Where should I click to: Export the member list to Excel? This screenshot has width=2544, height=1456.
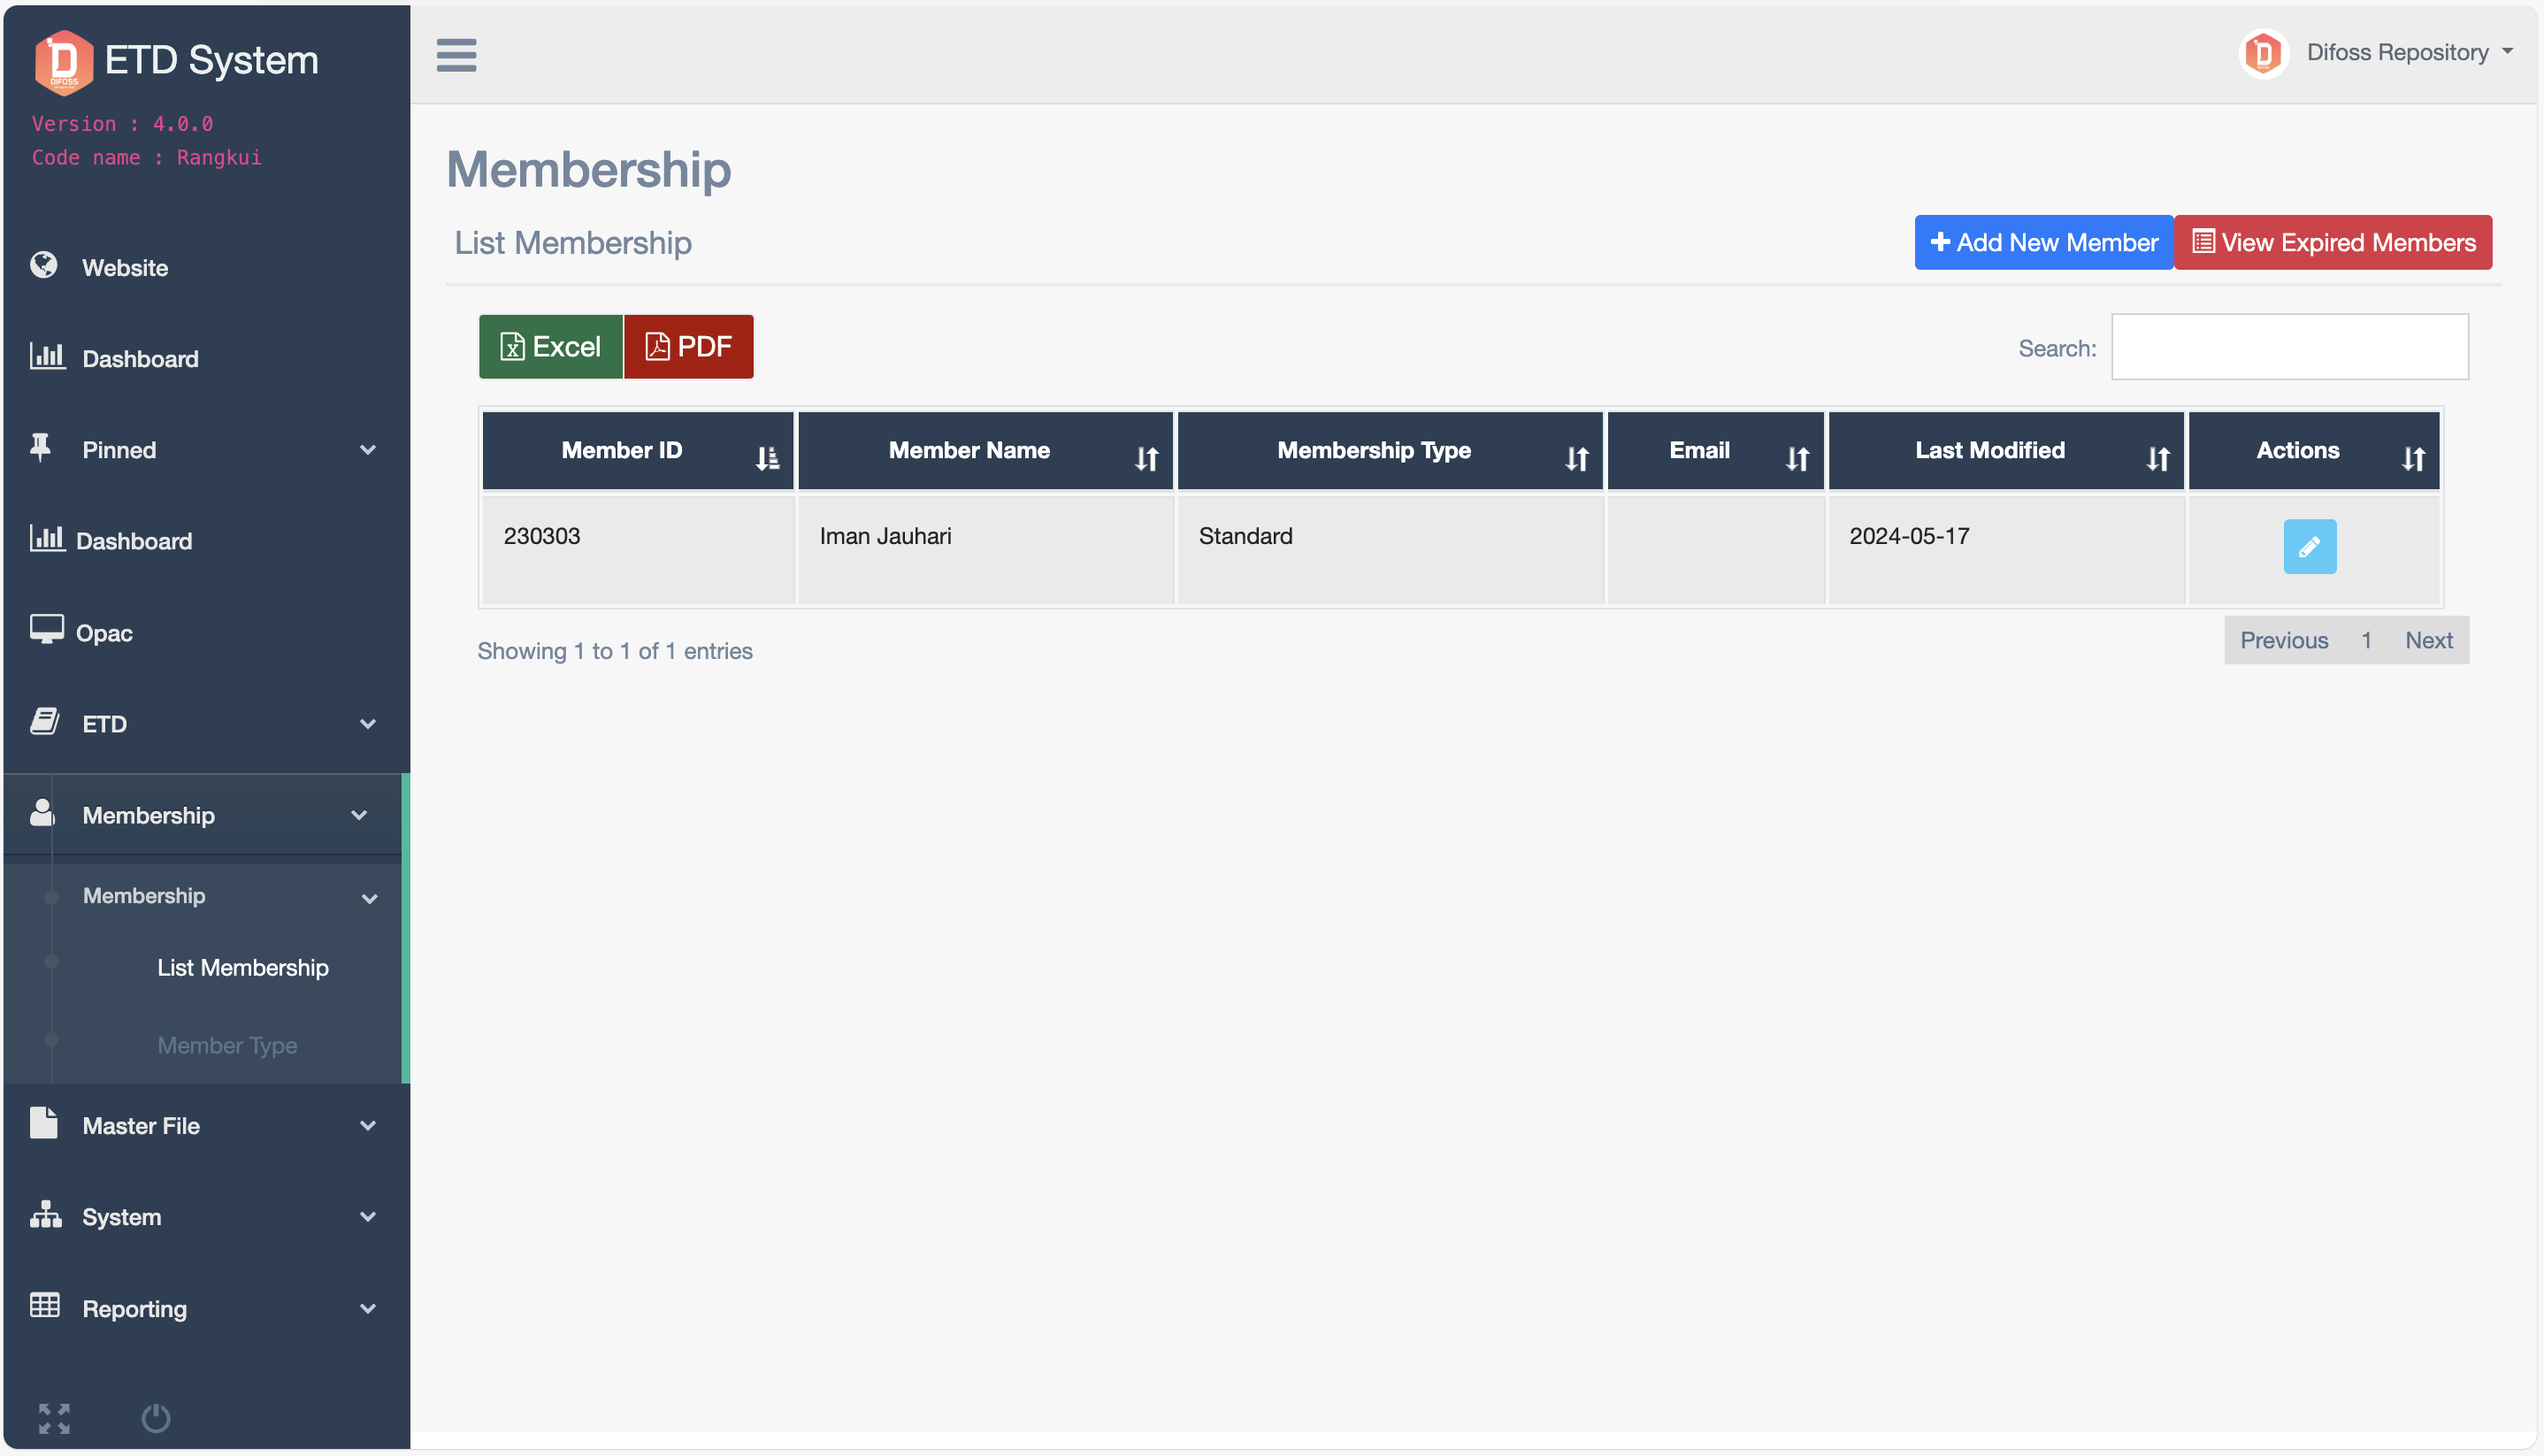pyautogui.click(x=550, y=347)
